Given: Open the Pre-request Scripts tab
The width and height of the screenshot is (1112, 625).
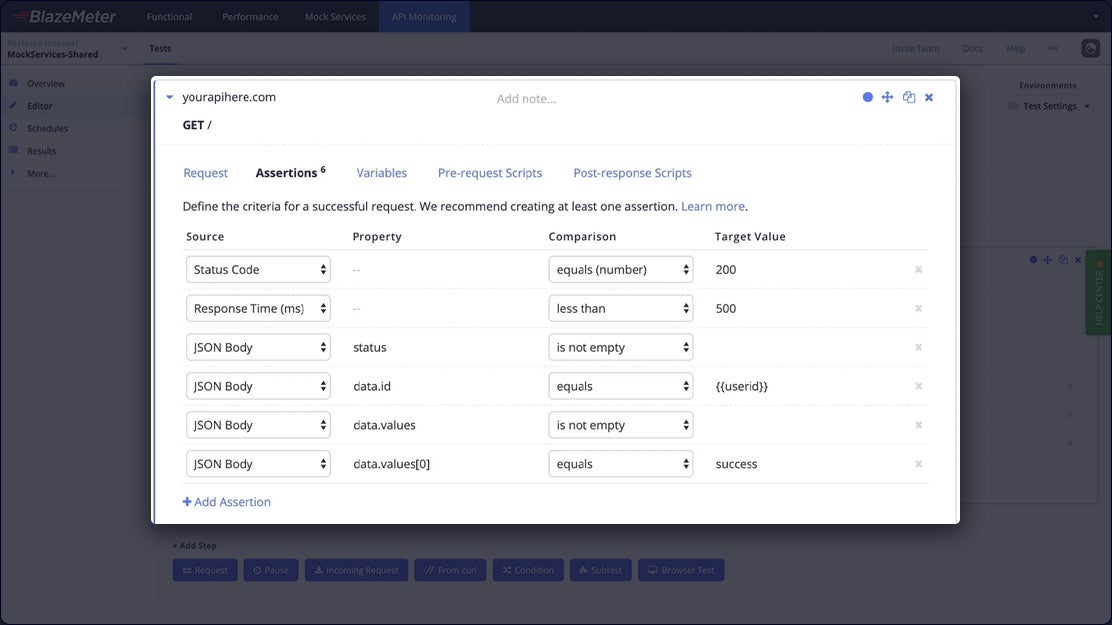Looking at the screenshot, I should click(490, 173).
